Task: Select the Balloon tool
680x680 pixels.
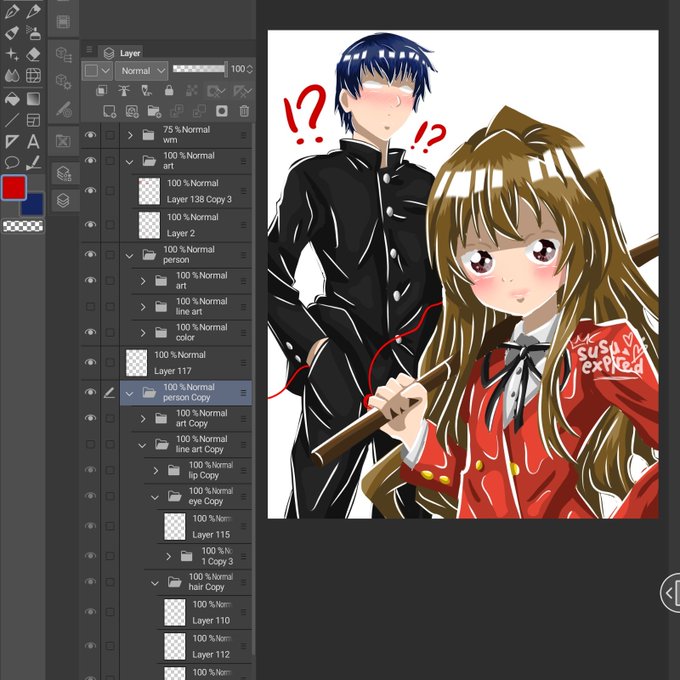Action: (x=12, y=163)
